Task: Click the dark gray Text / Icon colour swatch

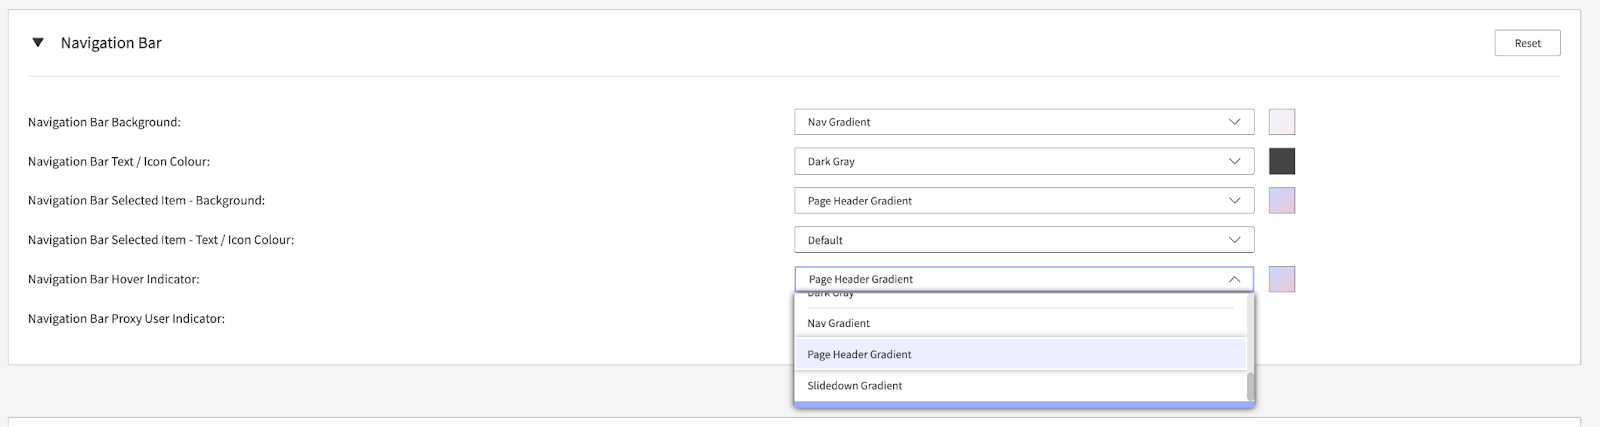Action: tap(1282, 161)
